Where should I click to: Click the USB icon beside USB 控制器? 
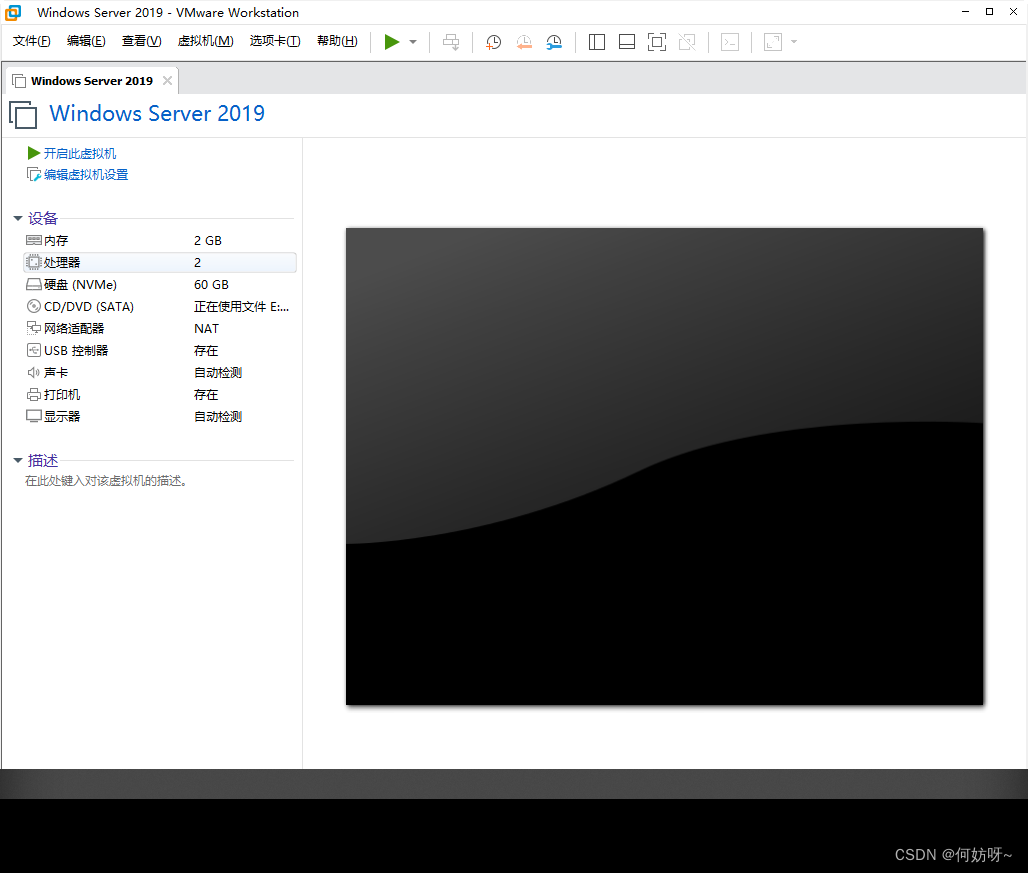33,350
